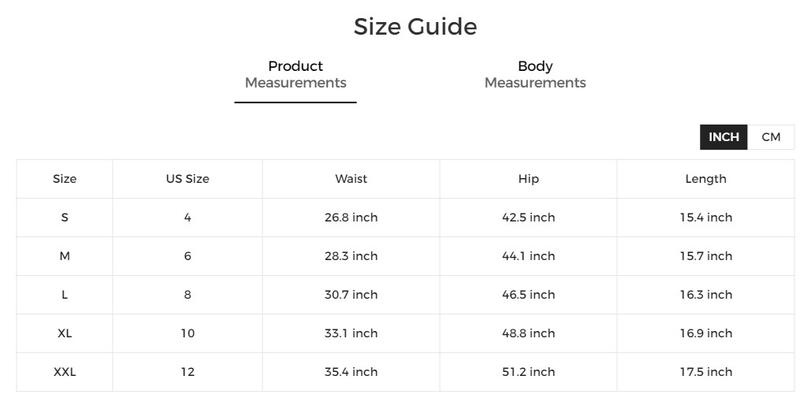Select the S size row label
Viewport: 800px width, 398px height.
click(x=65, y=217)
